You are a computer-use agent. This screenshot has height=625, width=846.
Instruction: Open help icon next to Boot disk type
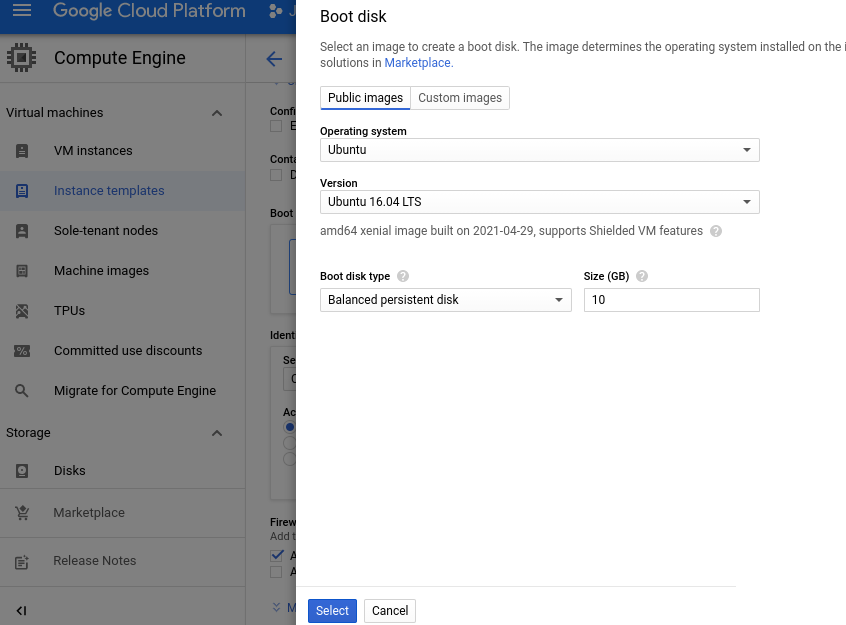[x=403, y=276]
